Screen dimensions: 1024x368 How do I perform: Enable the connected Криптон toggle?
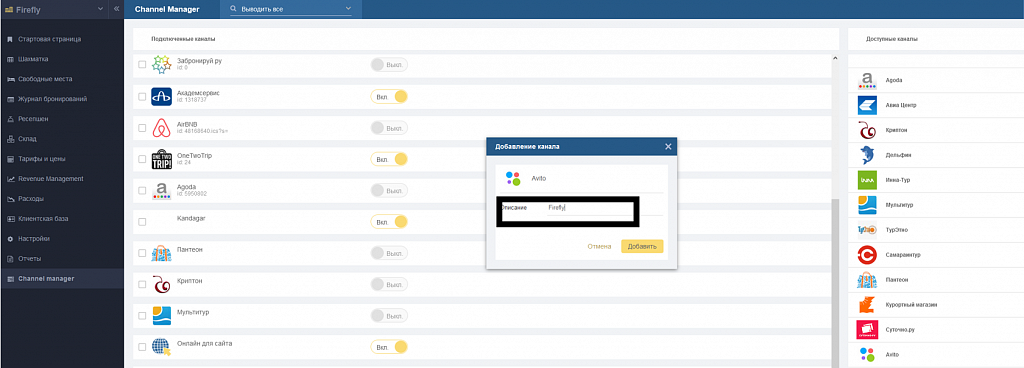[389, 284]
